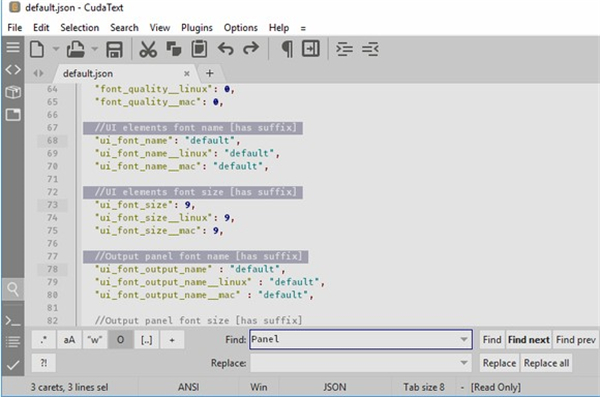This screenshot has width=600, height=397.
Task: Toggle case sensitive aA option
Action: click(69, 340)
